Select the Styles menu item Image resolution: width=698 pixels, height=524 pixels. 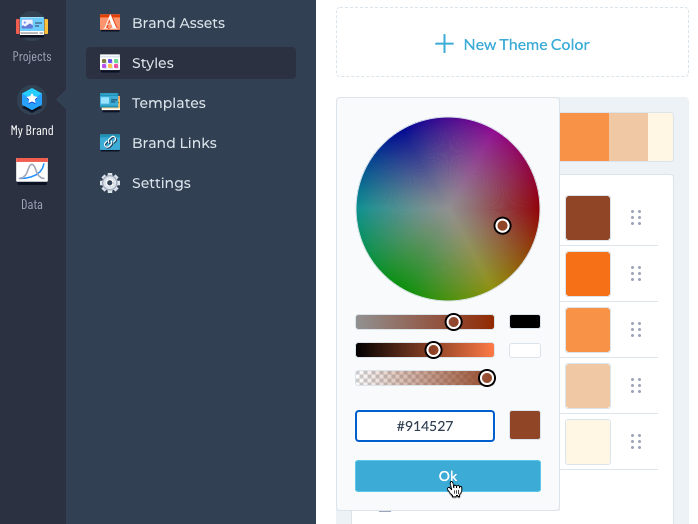(191, 63)
